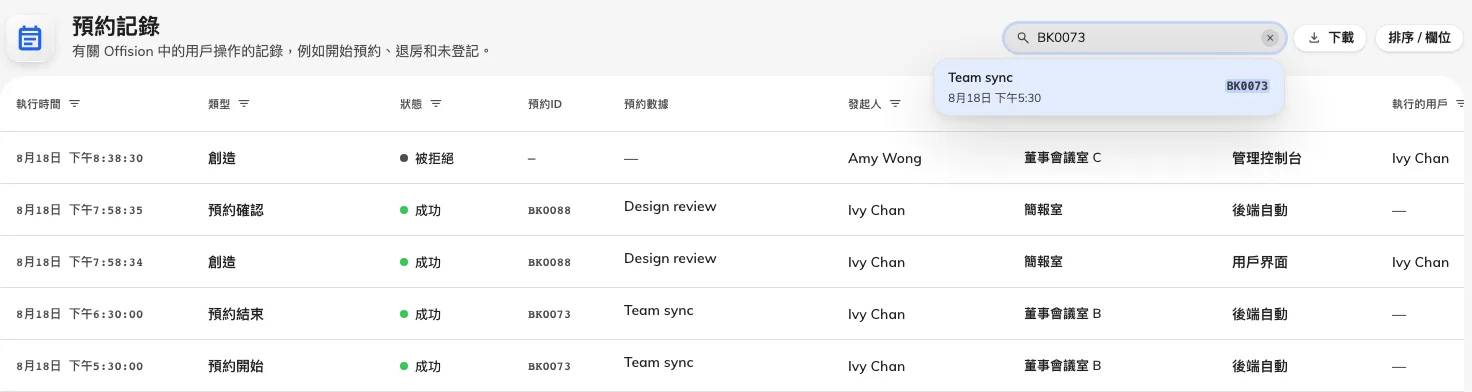Viewport: 1472px width, 392px height.
Task: Click 成功 status in the 預約確認 row
Action: coord(420,210)
